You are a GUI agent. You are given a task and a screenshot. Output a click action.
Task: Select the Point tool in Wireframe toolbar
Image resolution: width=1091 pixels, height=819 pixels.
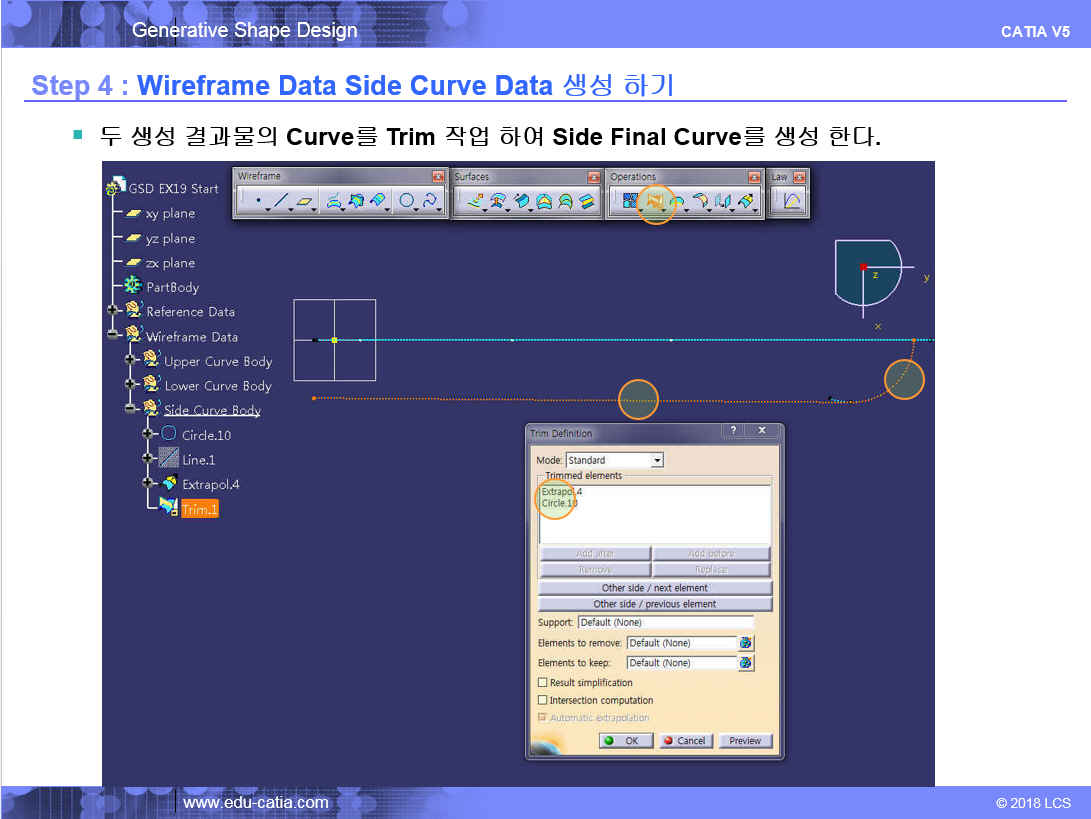tap(258, 202)
